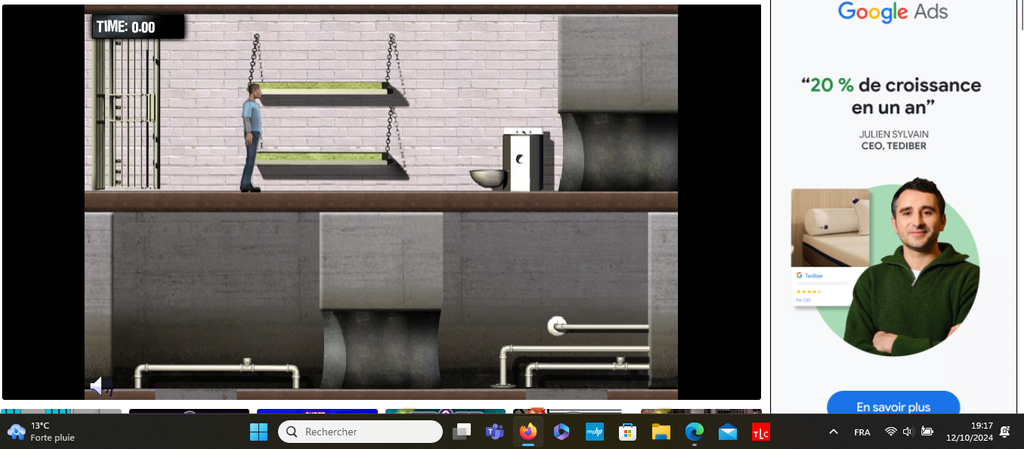Click the barred cell door
Image resolution: width=1024 pixels, height=449 pixels.
(x=127, y=113)
